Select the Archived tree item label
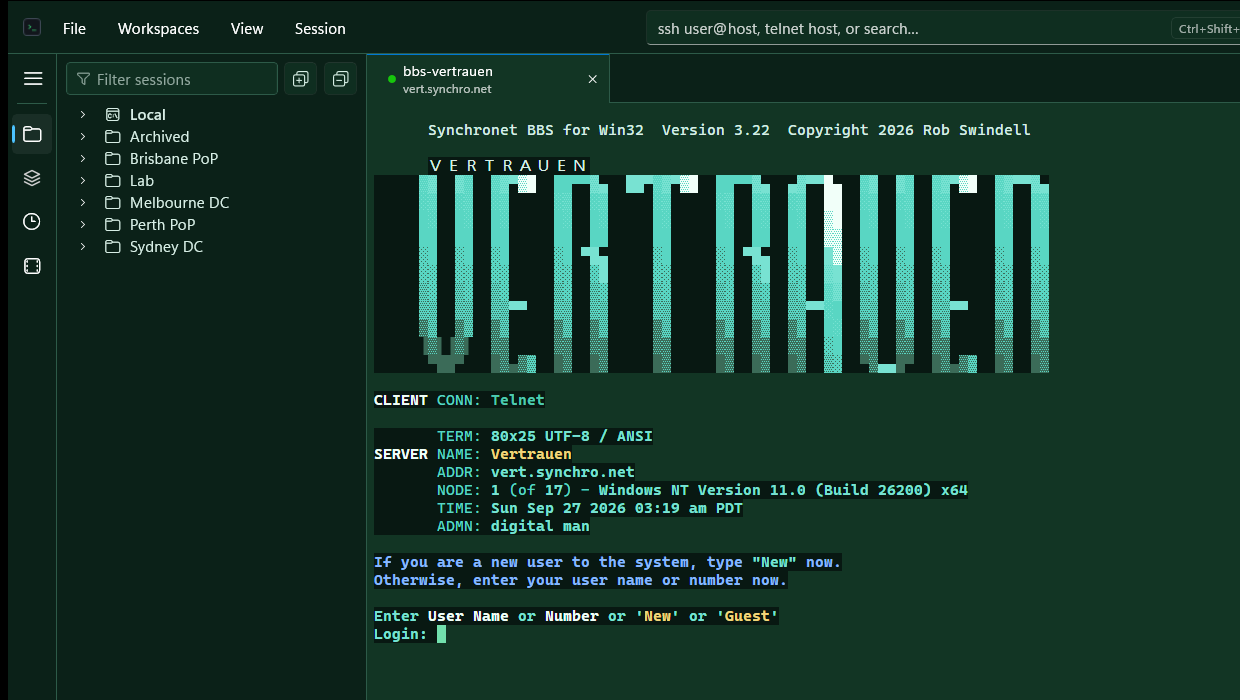 coord(159,137)
